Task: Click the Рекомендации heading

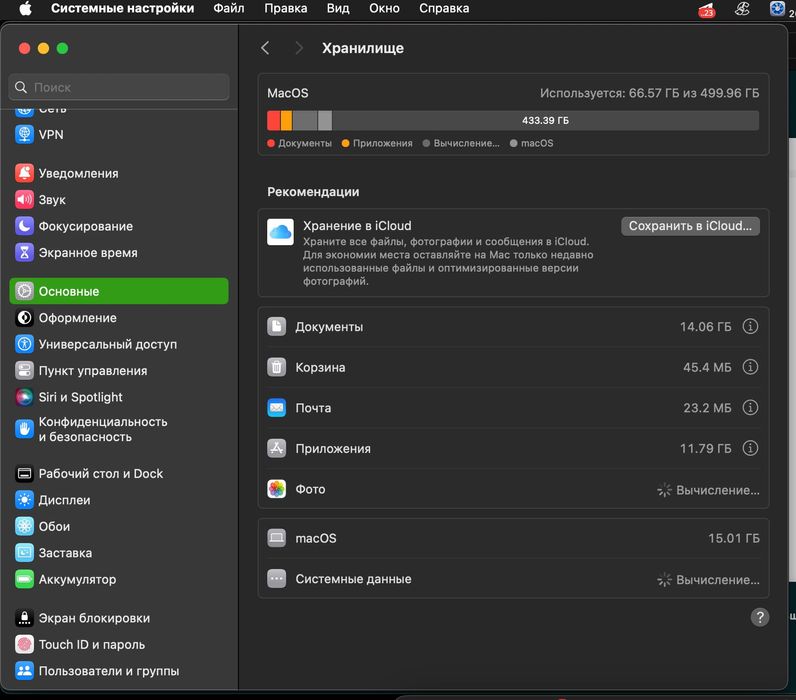Action: coord(313,192)
